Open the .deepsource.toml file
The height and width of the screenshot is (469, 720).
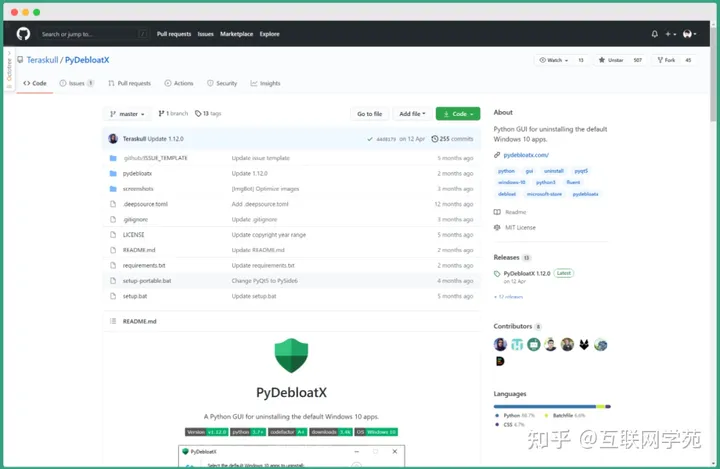click(145, 204)
